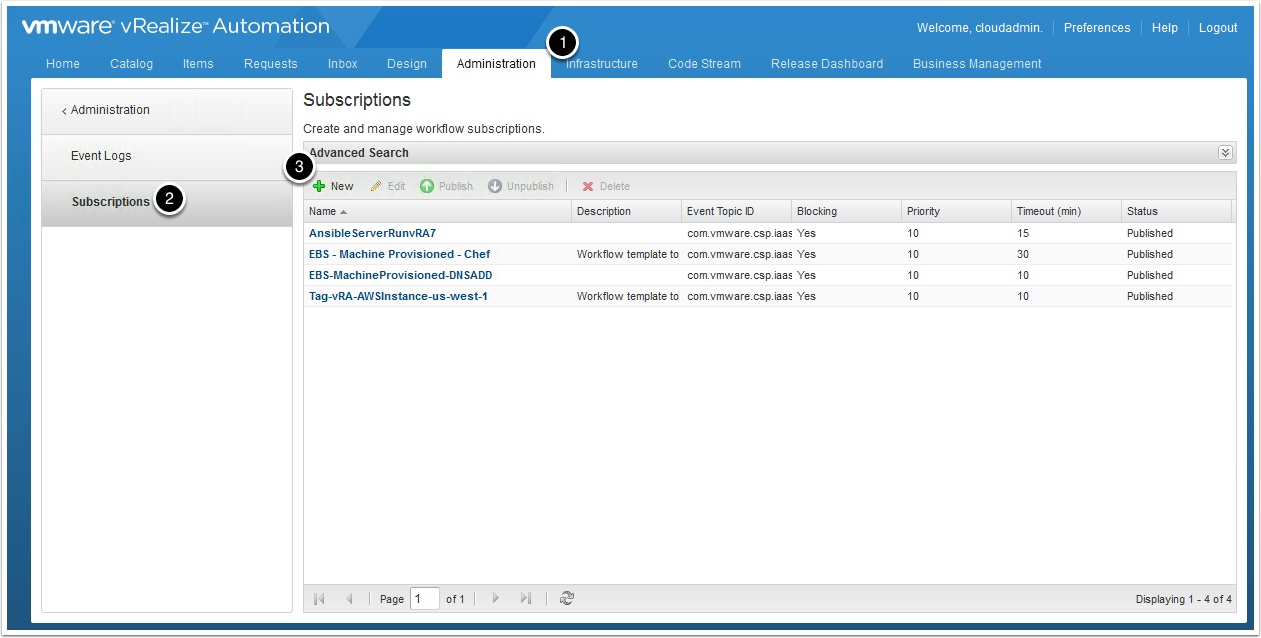This screenshot has height=638, width=1261.
Task: Open EBS-MachineProvisioned-DNSADD subscription
Action: click(x=400, y=275)
